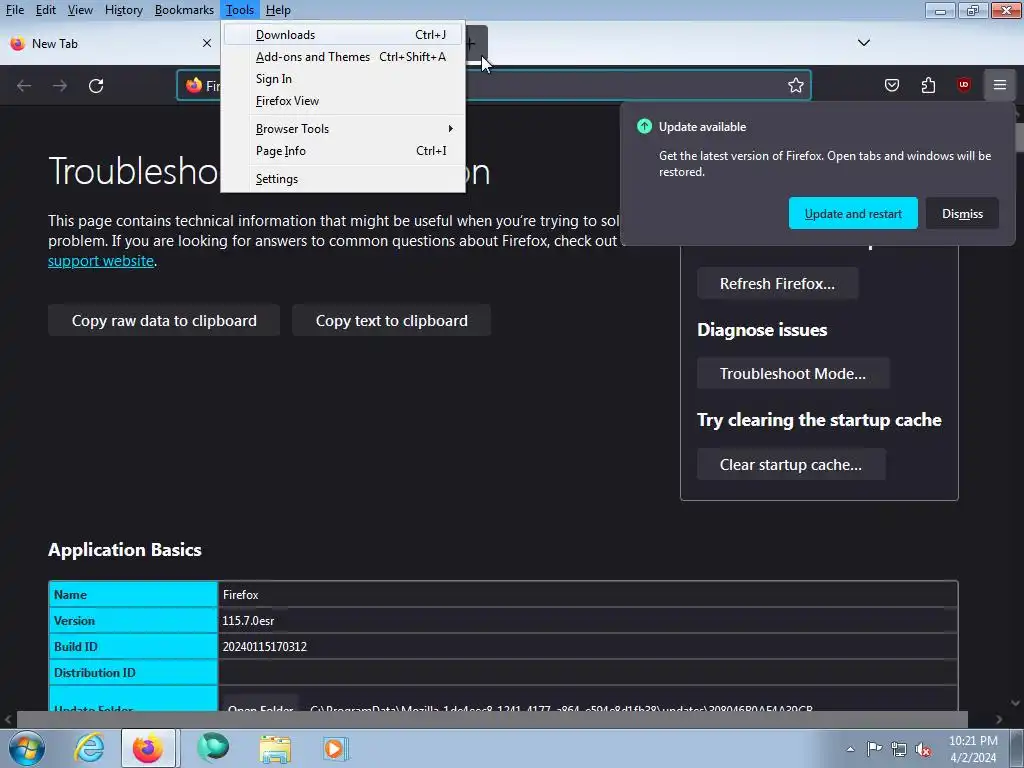Open the uBlock Origin toolbar icon
The height and width of the screenshot is (768, 1024).
point(963,86)
